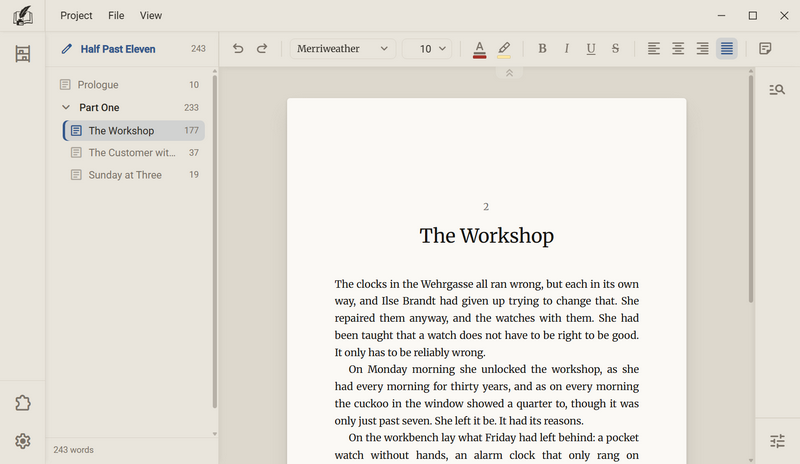Insert a note or comment
The image size is (800, 464).
(x=765, y=48)
